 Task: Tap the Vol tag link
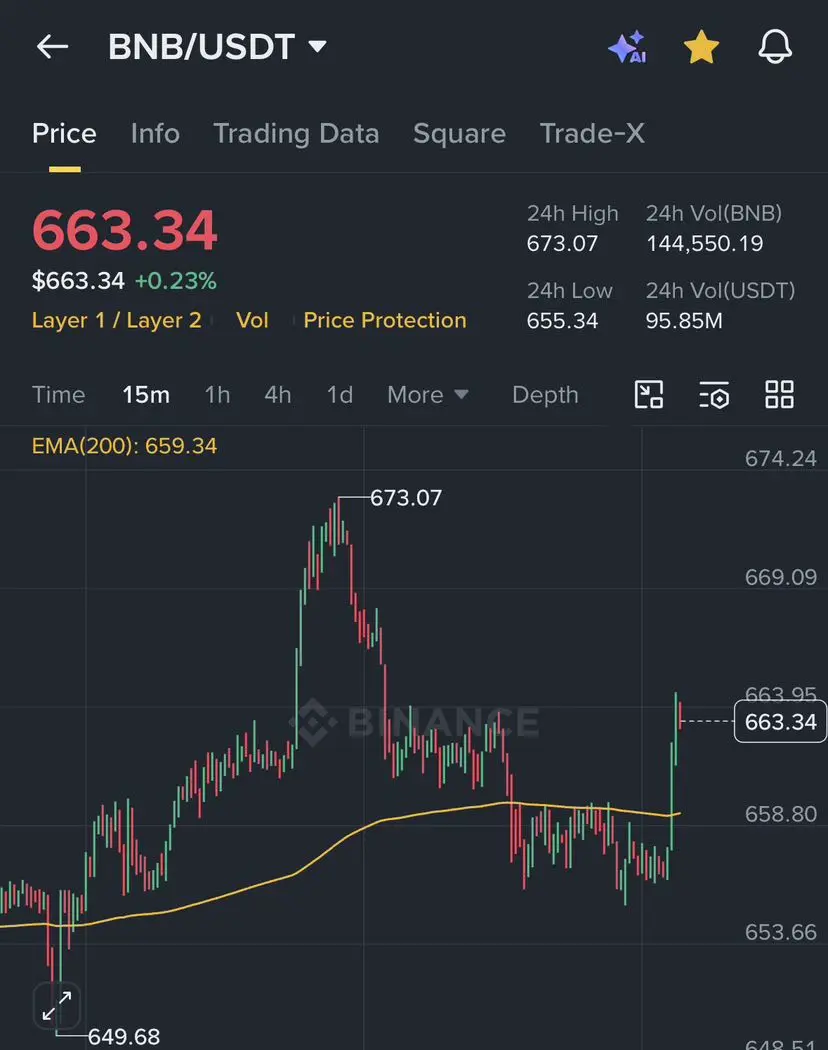(252, 320)
